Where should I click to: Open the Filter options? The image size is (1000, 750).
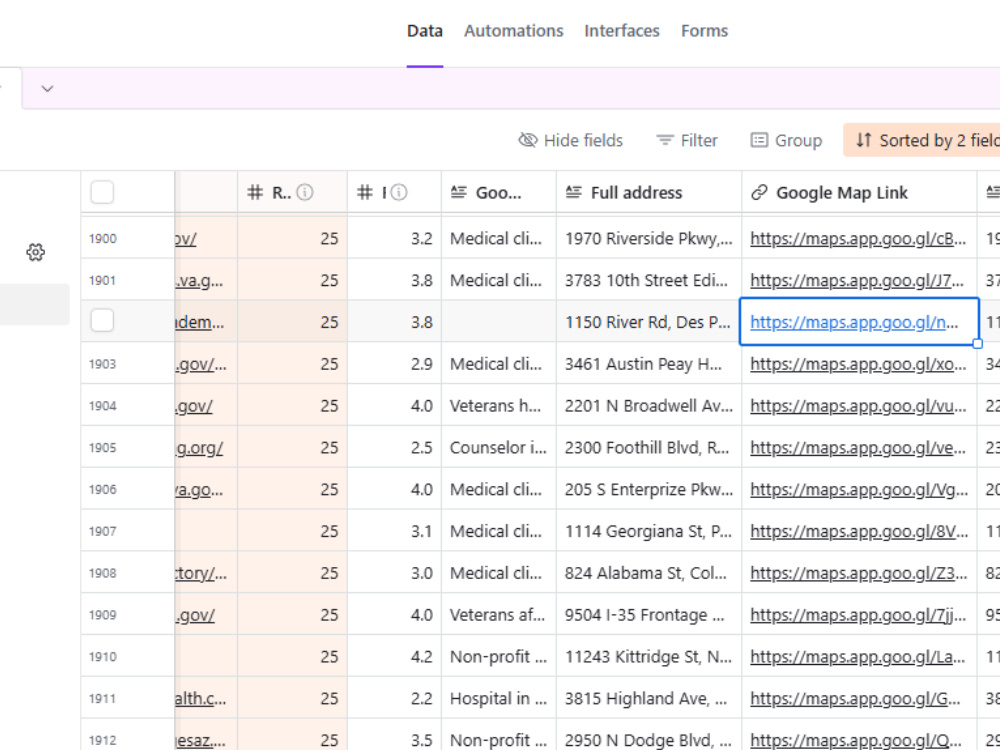[687, 140]
